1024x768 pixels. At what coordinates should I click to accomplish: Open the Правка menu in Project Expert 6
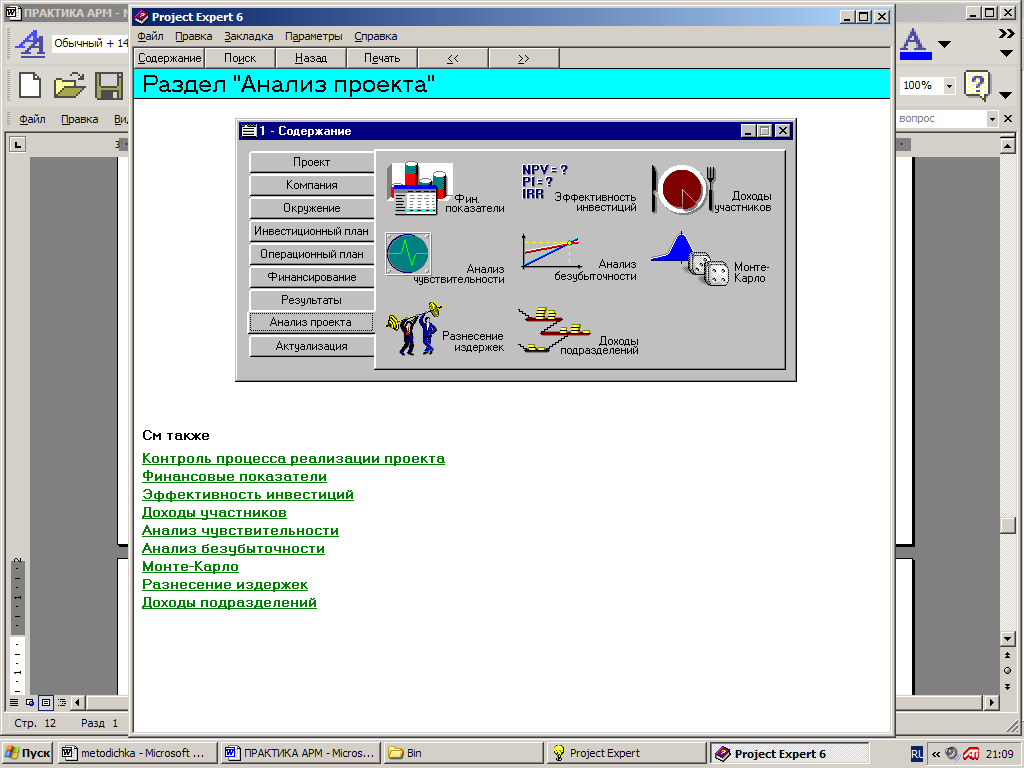point(193,37)
